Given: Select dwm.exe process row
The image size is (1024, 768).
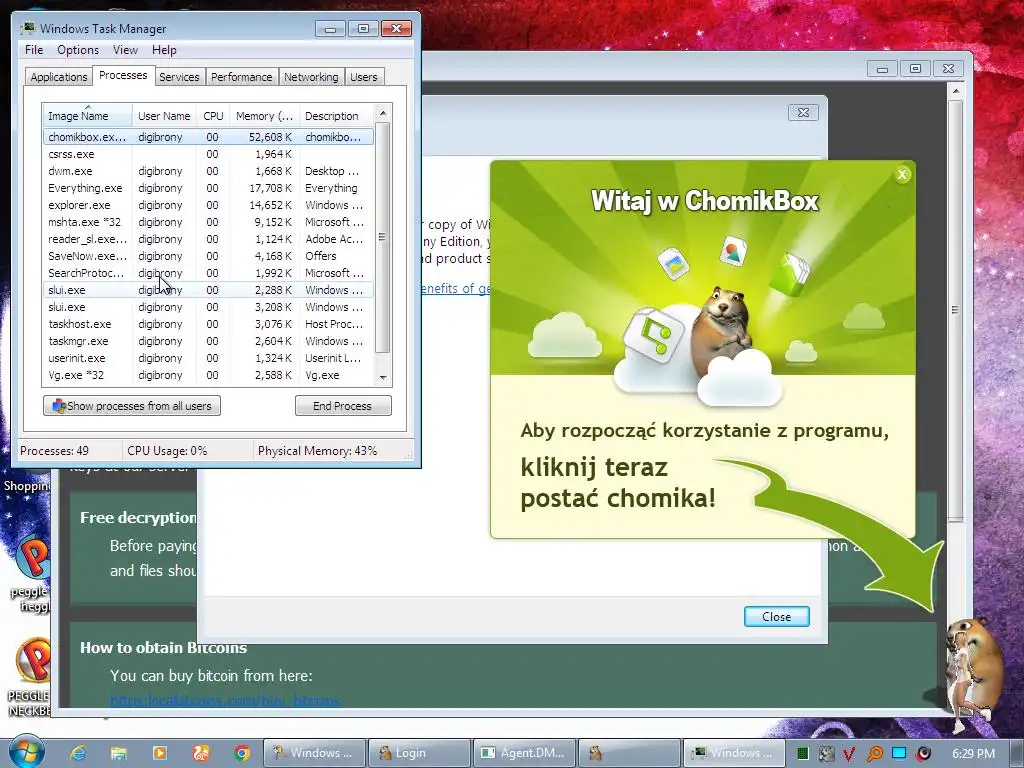Looking at the screenshot, I should (208, 171).
